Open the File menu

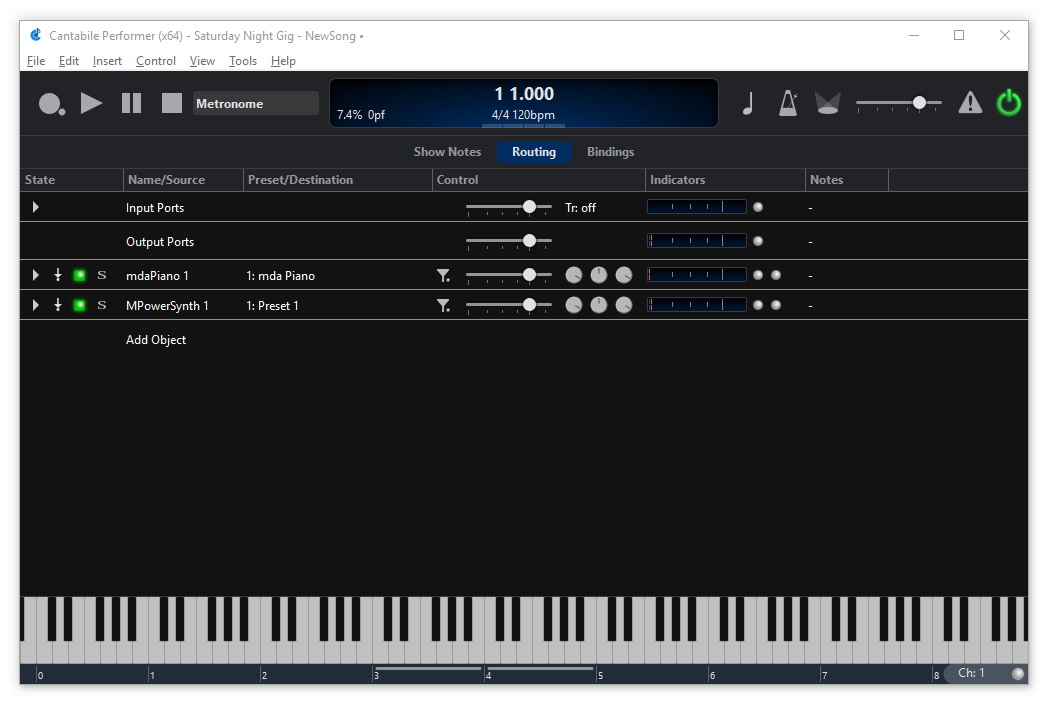36,61
